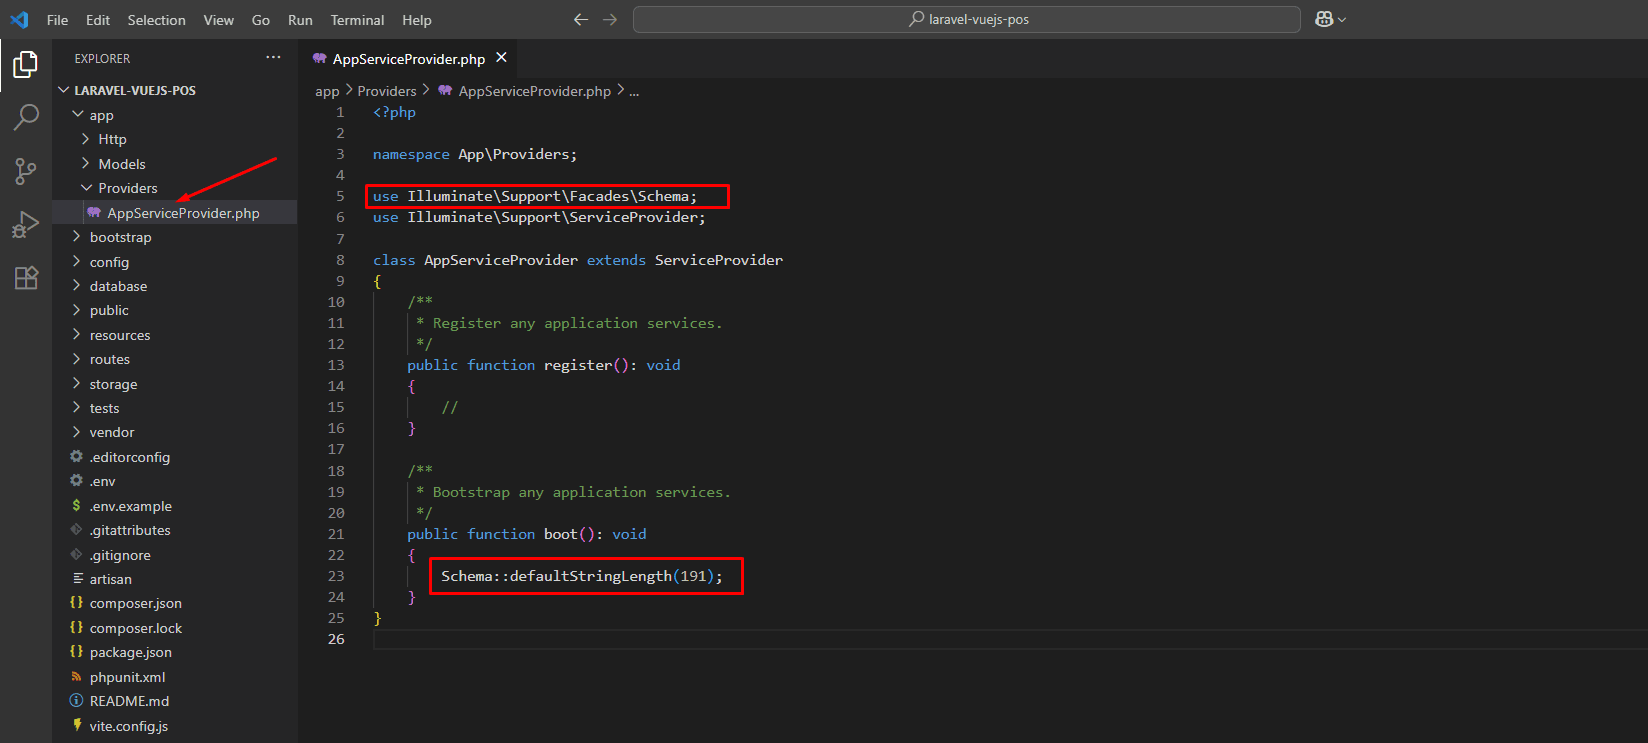Image resolution: width=1648 pixels, height=743 pixels.
Task: Go forward using the right arrow
Action: 610,20
